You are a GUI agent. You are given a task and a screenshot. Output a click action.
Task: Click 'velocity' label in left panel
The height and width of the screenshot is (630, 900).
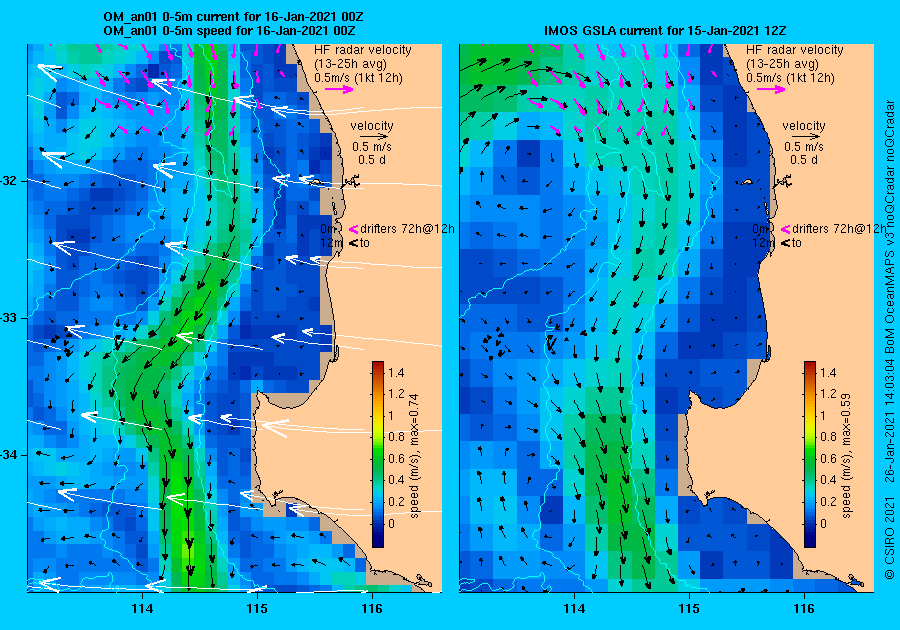click(372, 126)
